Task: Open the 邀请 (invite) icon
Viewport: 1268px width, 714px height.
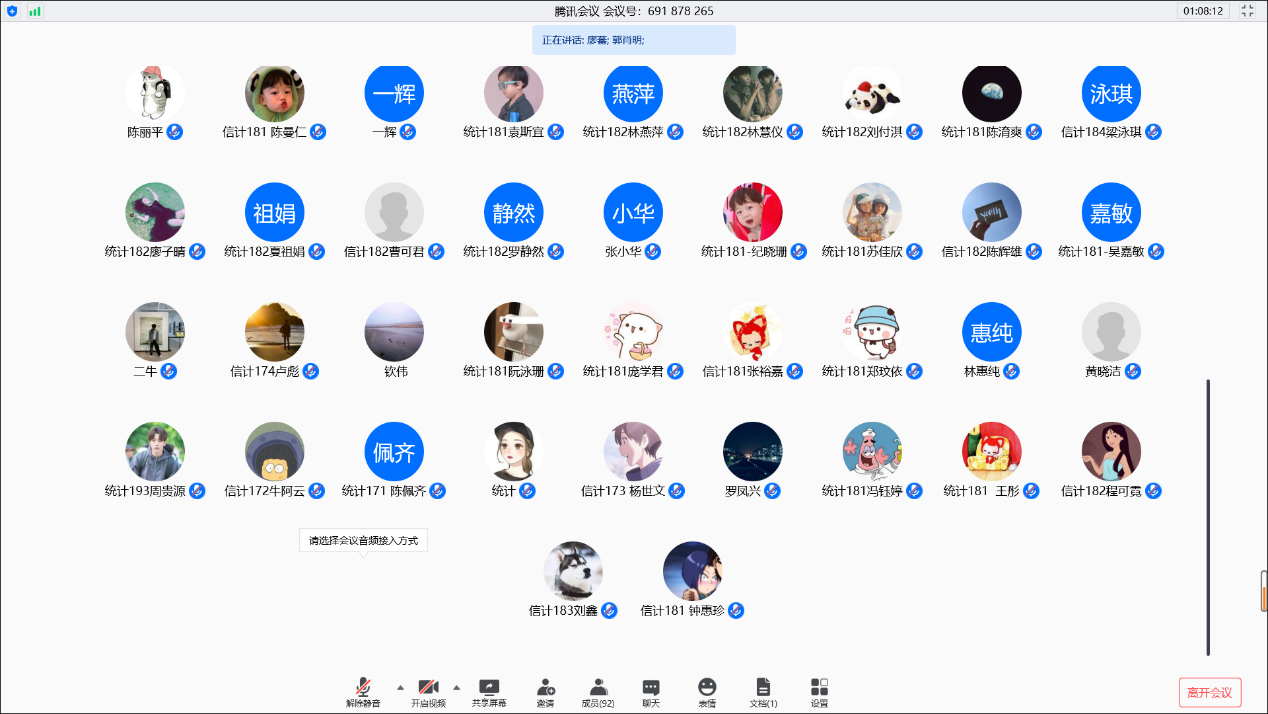Action: pyautogui.click(x=545, y=688)
